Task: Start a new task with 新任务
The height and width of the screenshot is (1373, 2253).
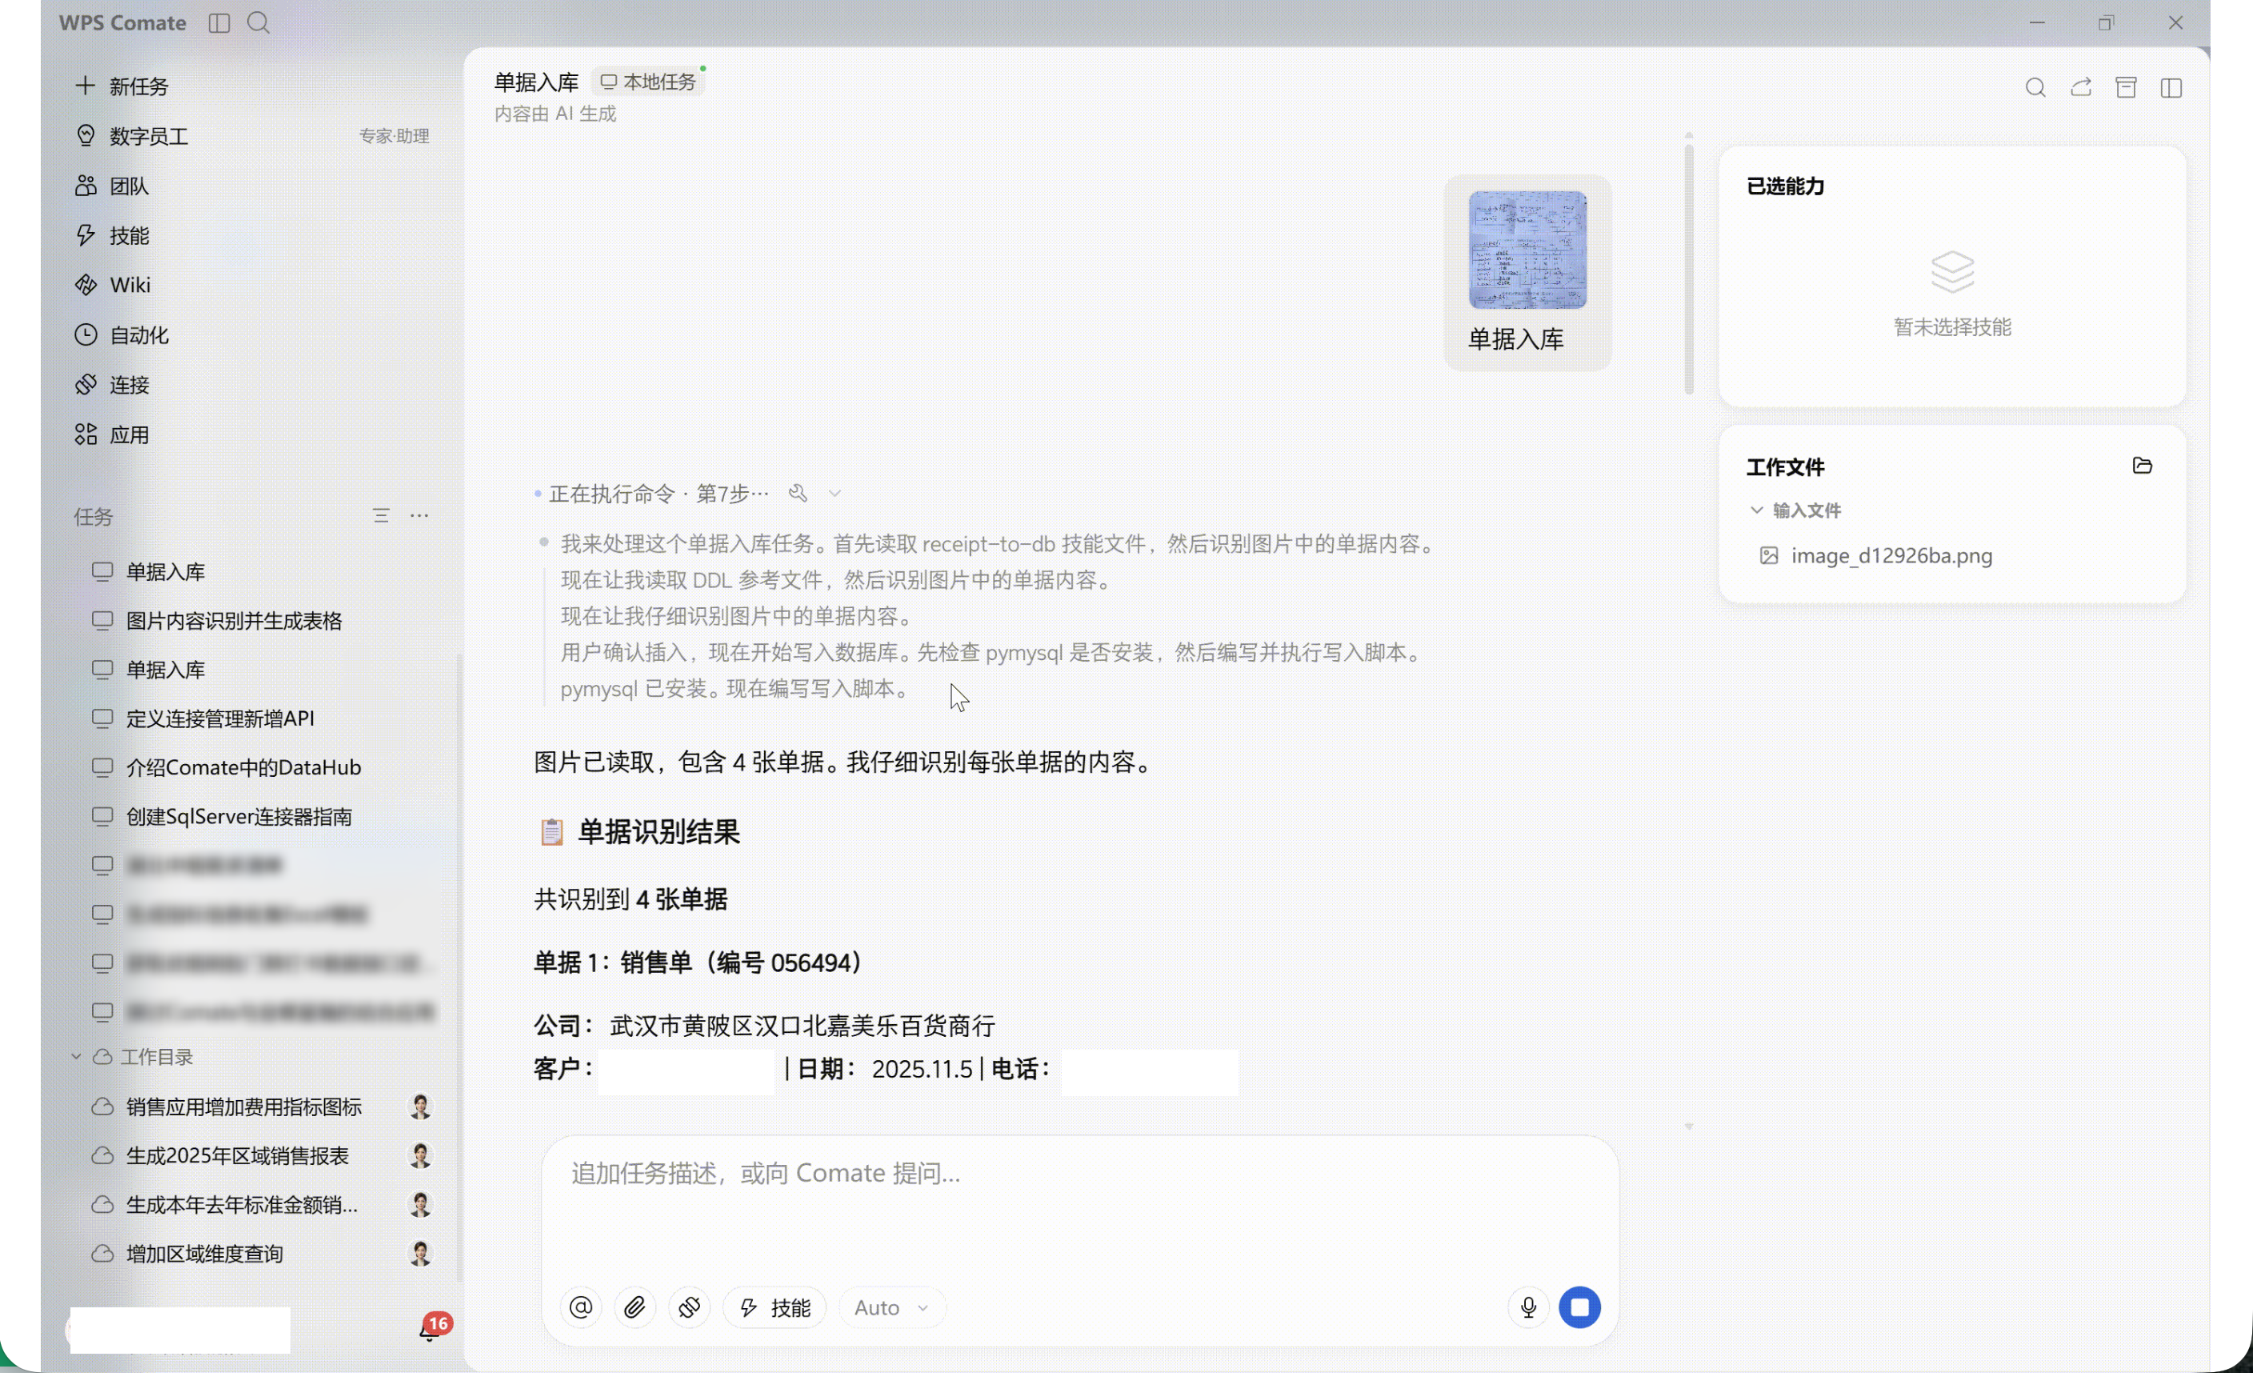Action: click(122, 86)
